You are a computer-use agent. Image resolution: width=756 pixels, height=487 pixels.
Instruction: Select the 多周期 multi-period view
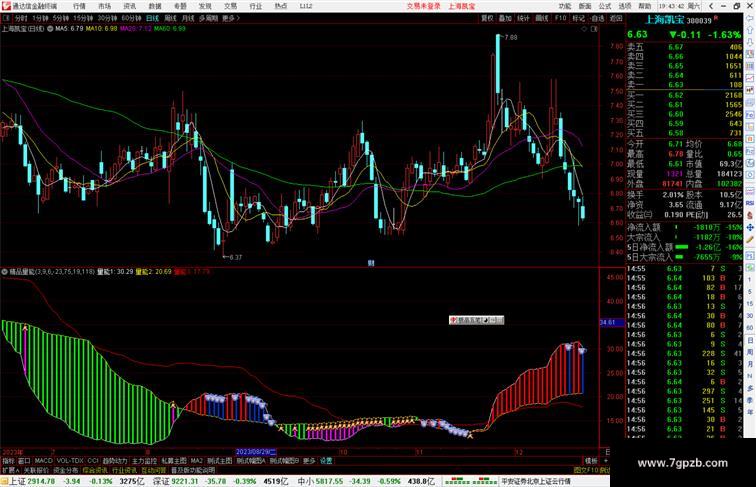pos(208,18)
